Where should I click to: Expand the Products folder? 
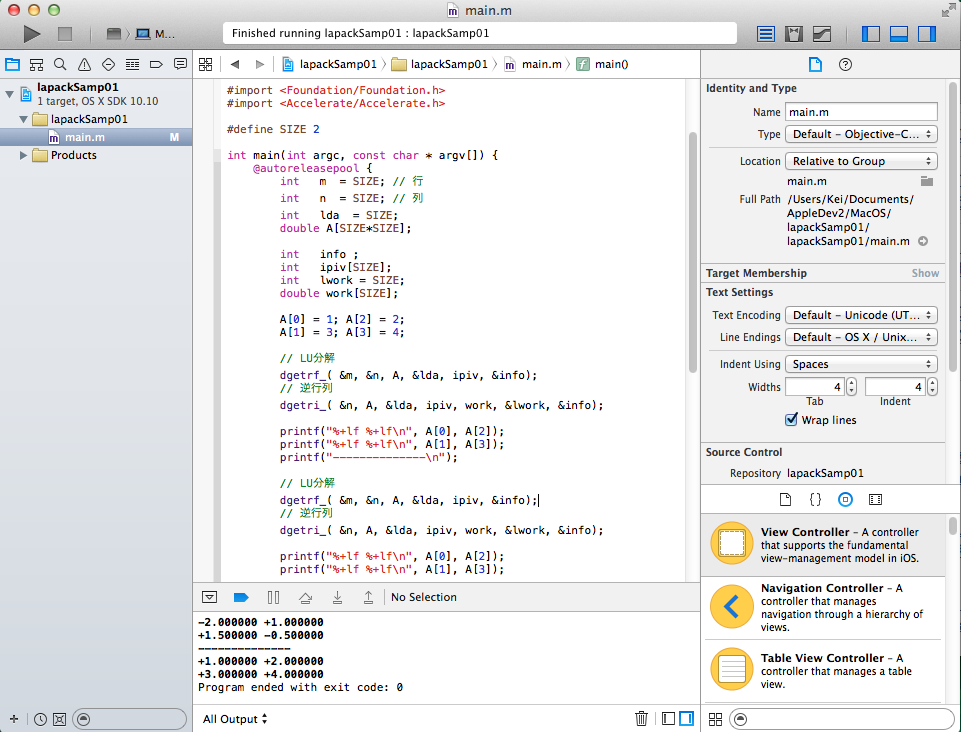[x=25, y=155]
